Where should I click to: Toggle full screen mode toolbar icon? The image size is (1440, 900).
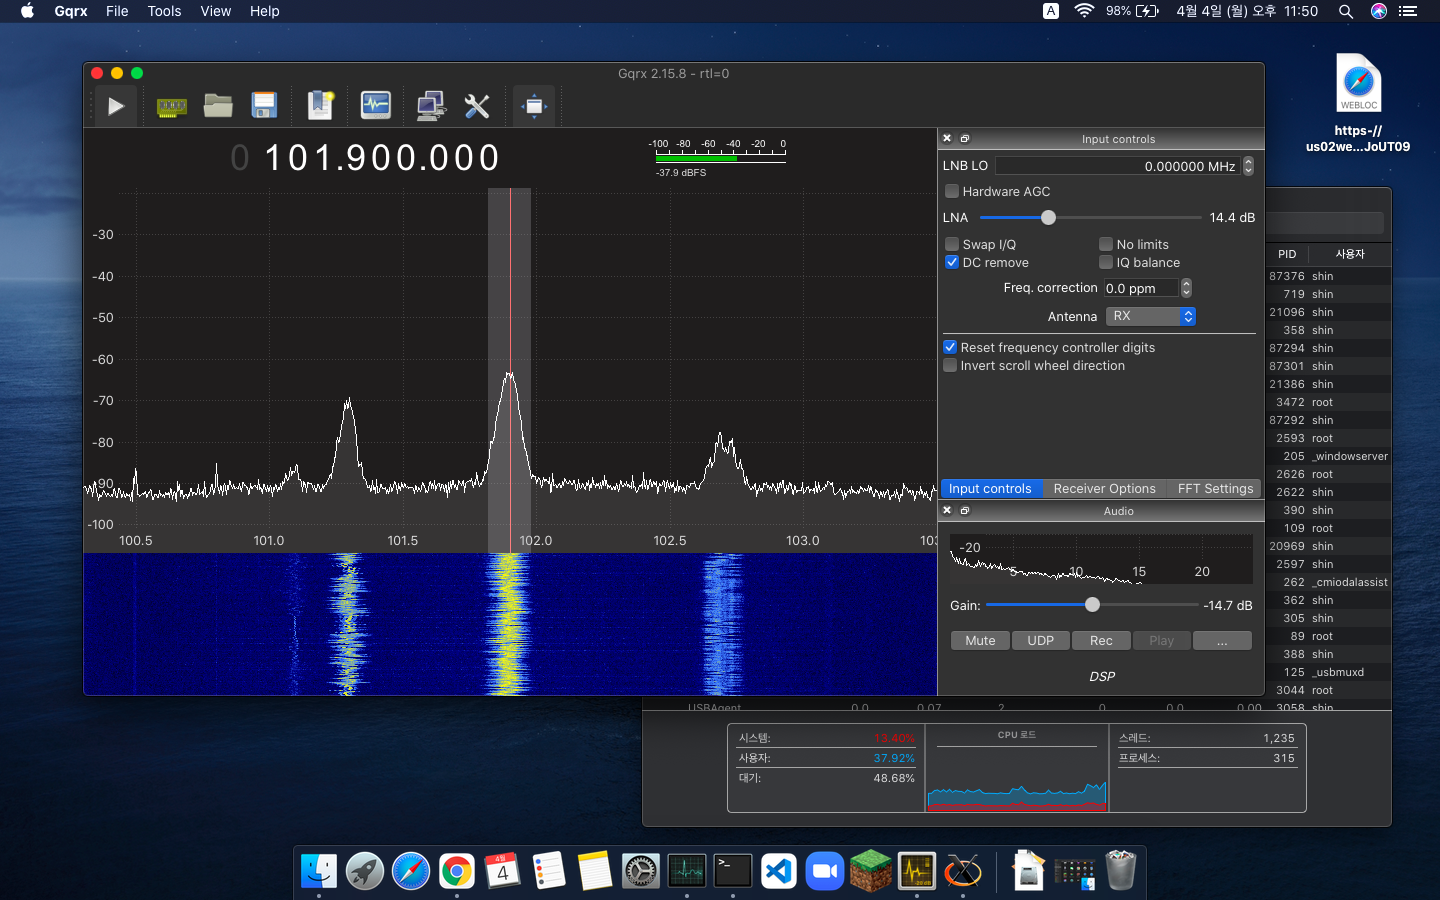point(534,106)
